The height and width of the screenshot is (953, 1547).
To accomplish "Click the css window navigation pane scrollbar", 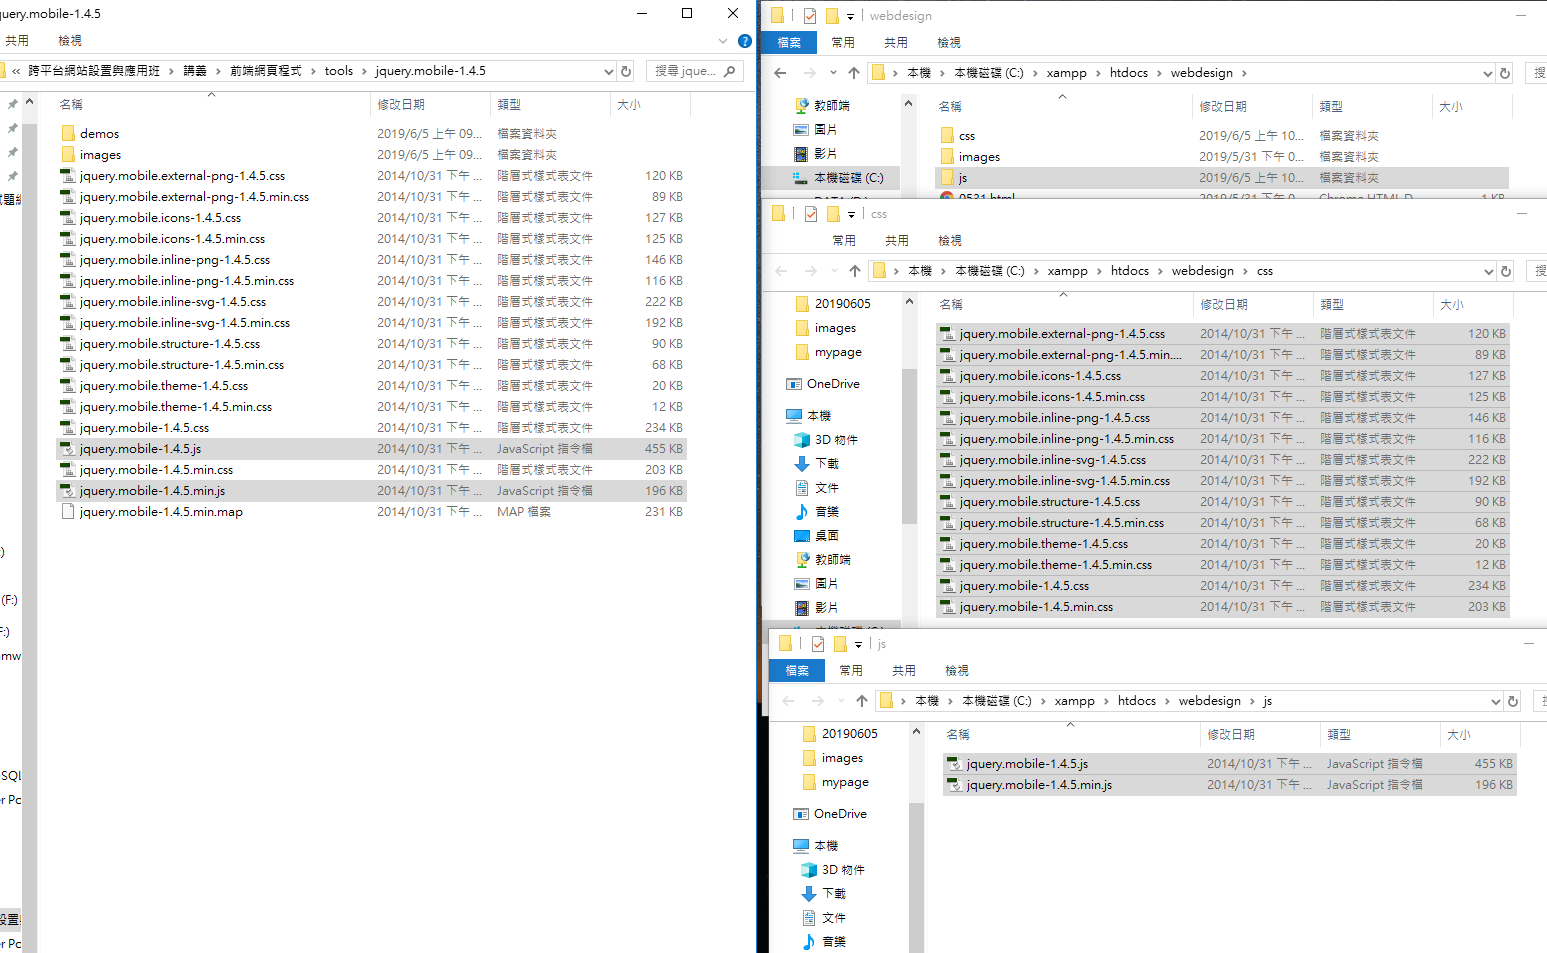I will pos(909,450).
